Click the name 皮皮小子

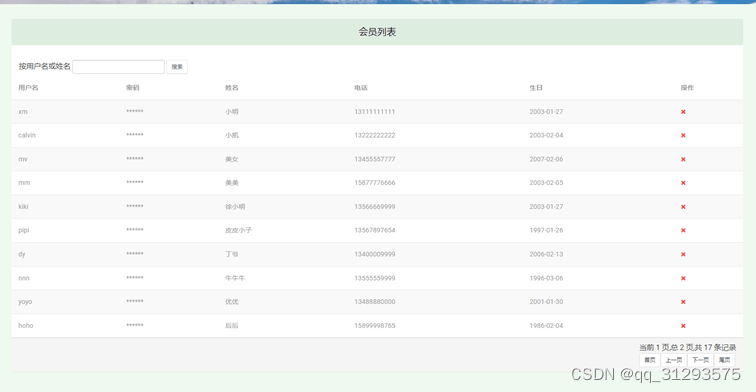pyautogui.click(x=238, y=230)
